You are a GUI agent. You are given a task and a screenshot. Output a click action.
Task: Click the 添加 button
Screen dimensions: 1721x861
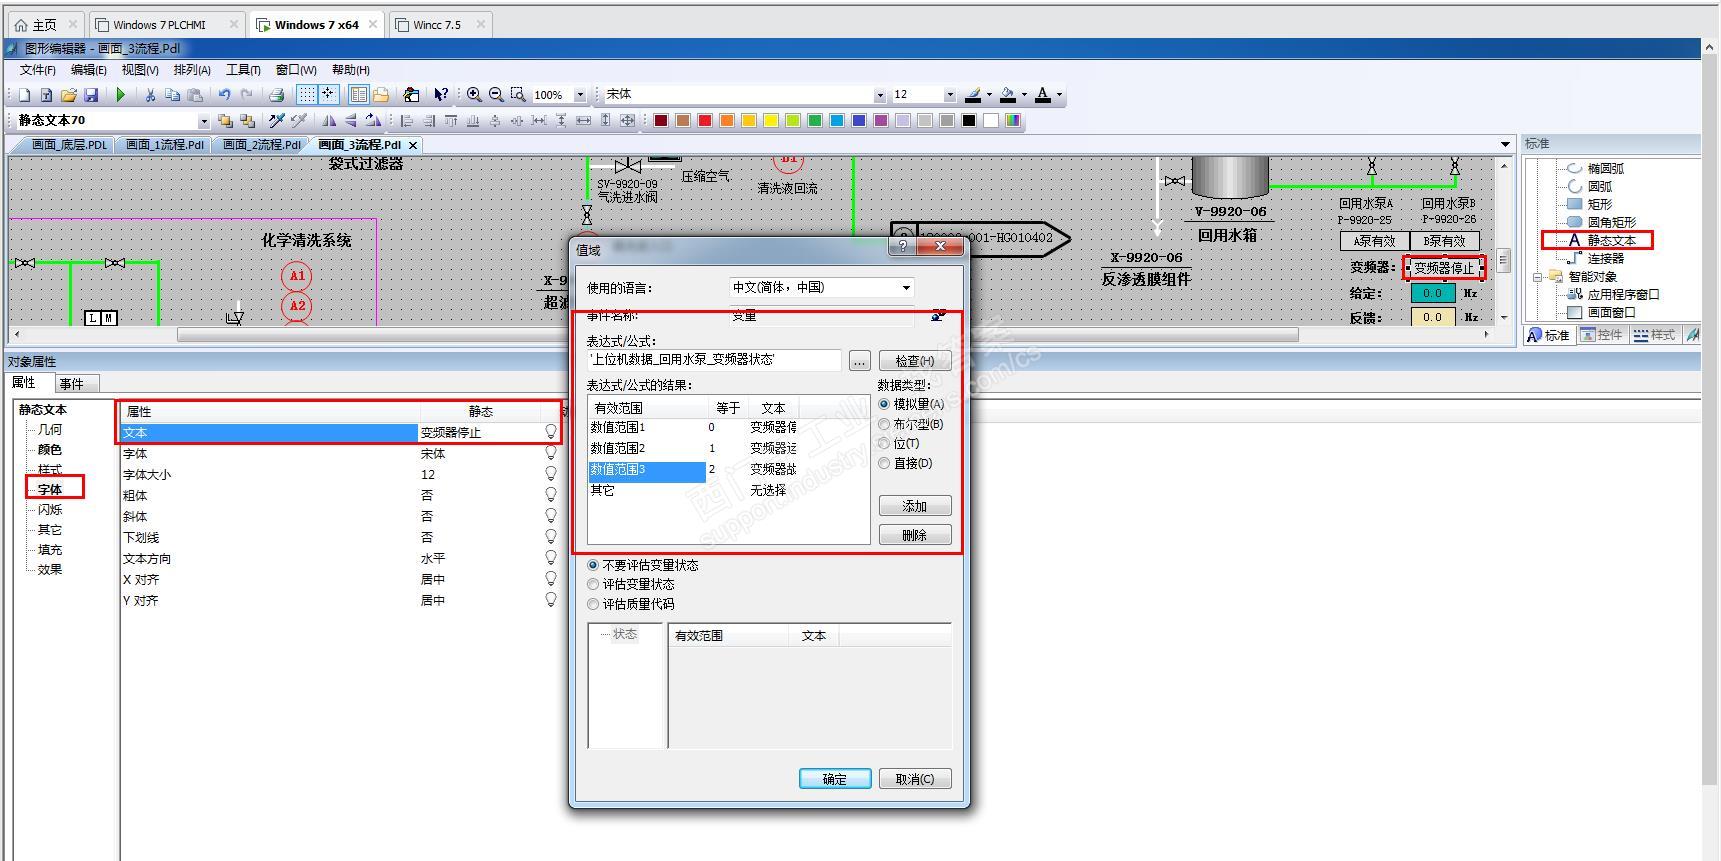[915, 506]
